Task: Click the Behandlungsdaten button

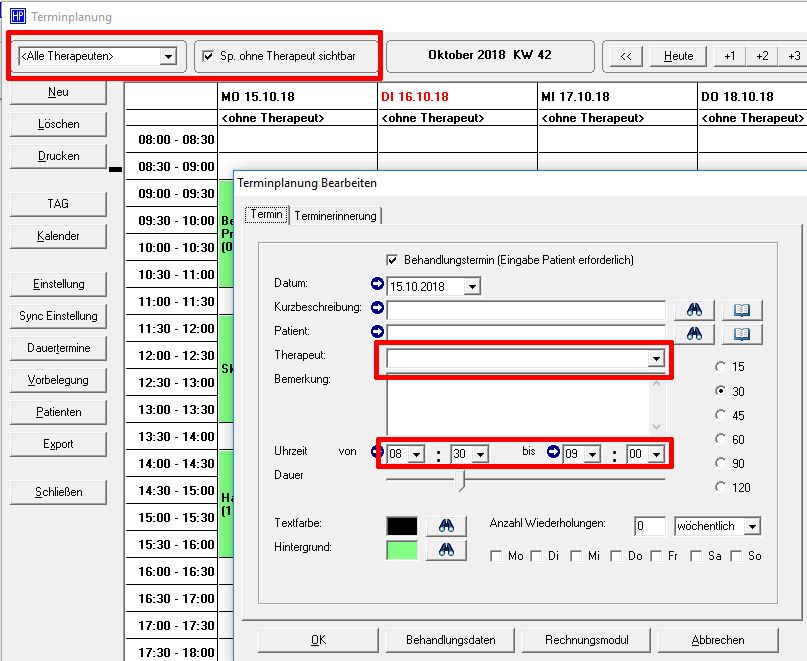Action: (x=450, y=640)
